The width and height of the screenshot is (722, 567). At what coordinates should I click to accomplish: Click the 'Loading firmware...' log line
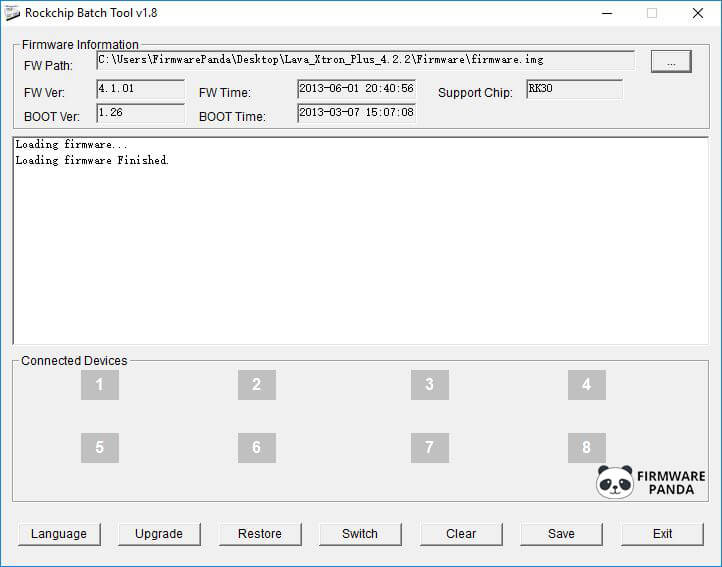(x=71, y=145)
